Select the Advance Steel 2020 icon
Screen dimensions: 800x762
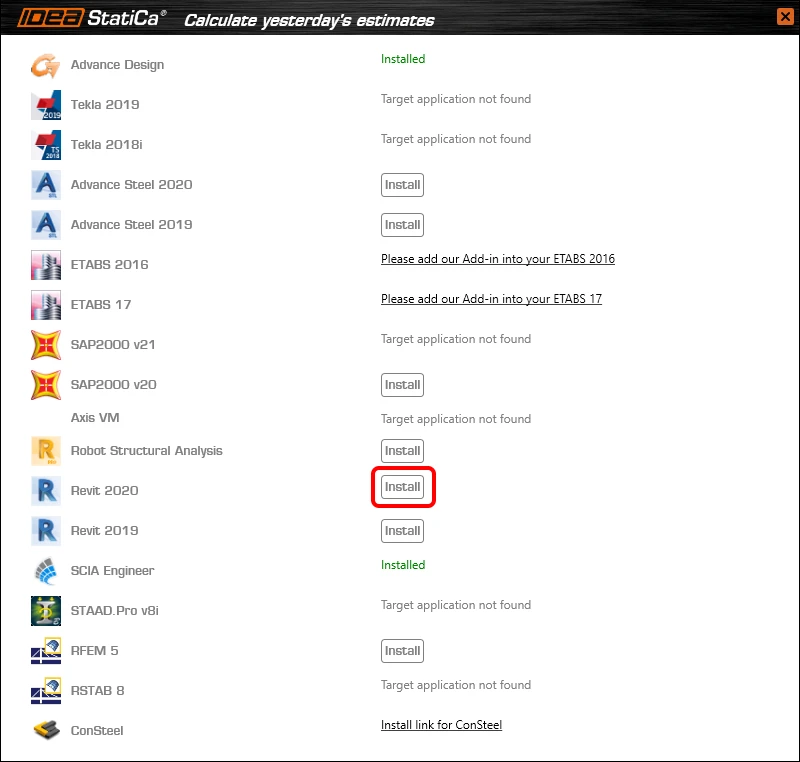46,185
